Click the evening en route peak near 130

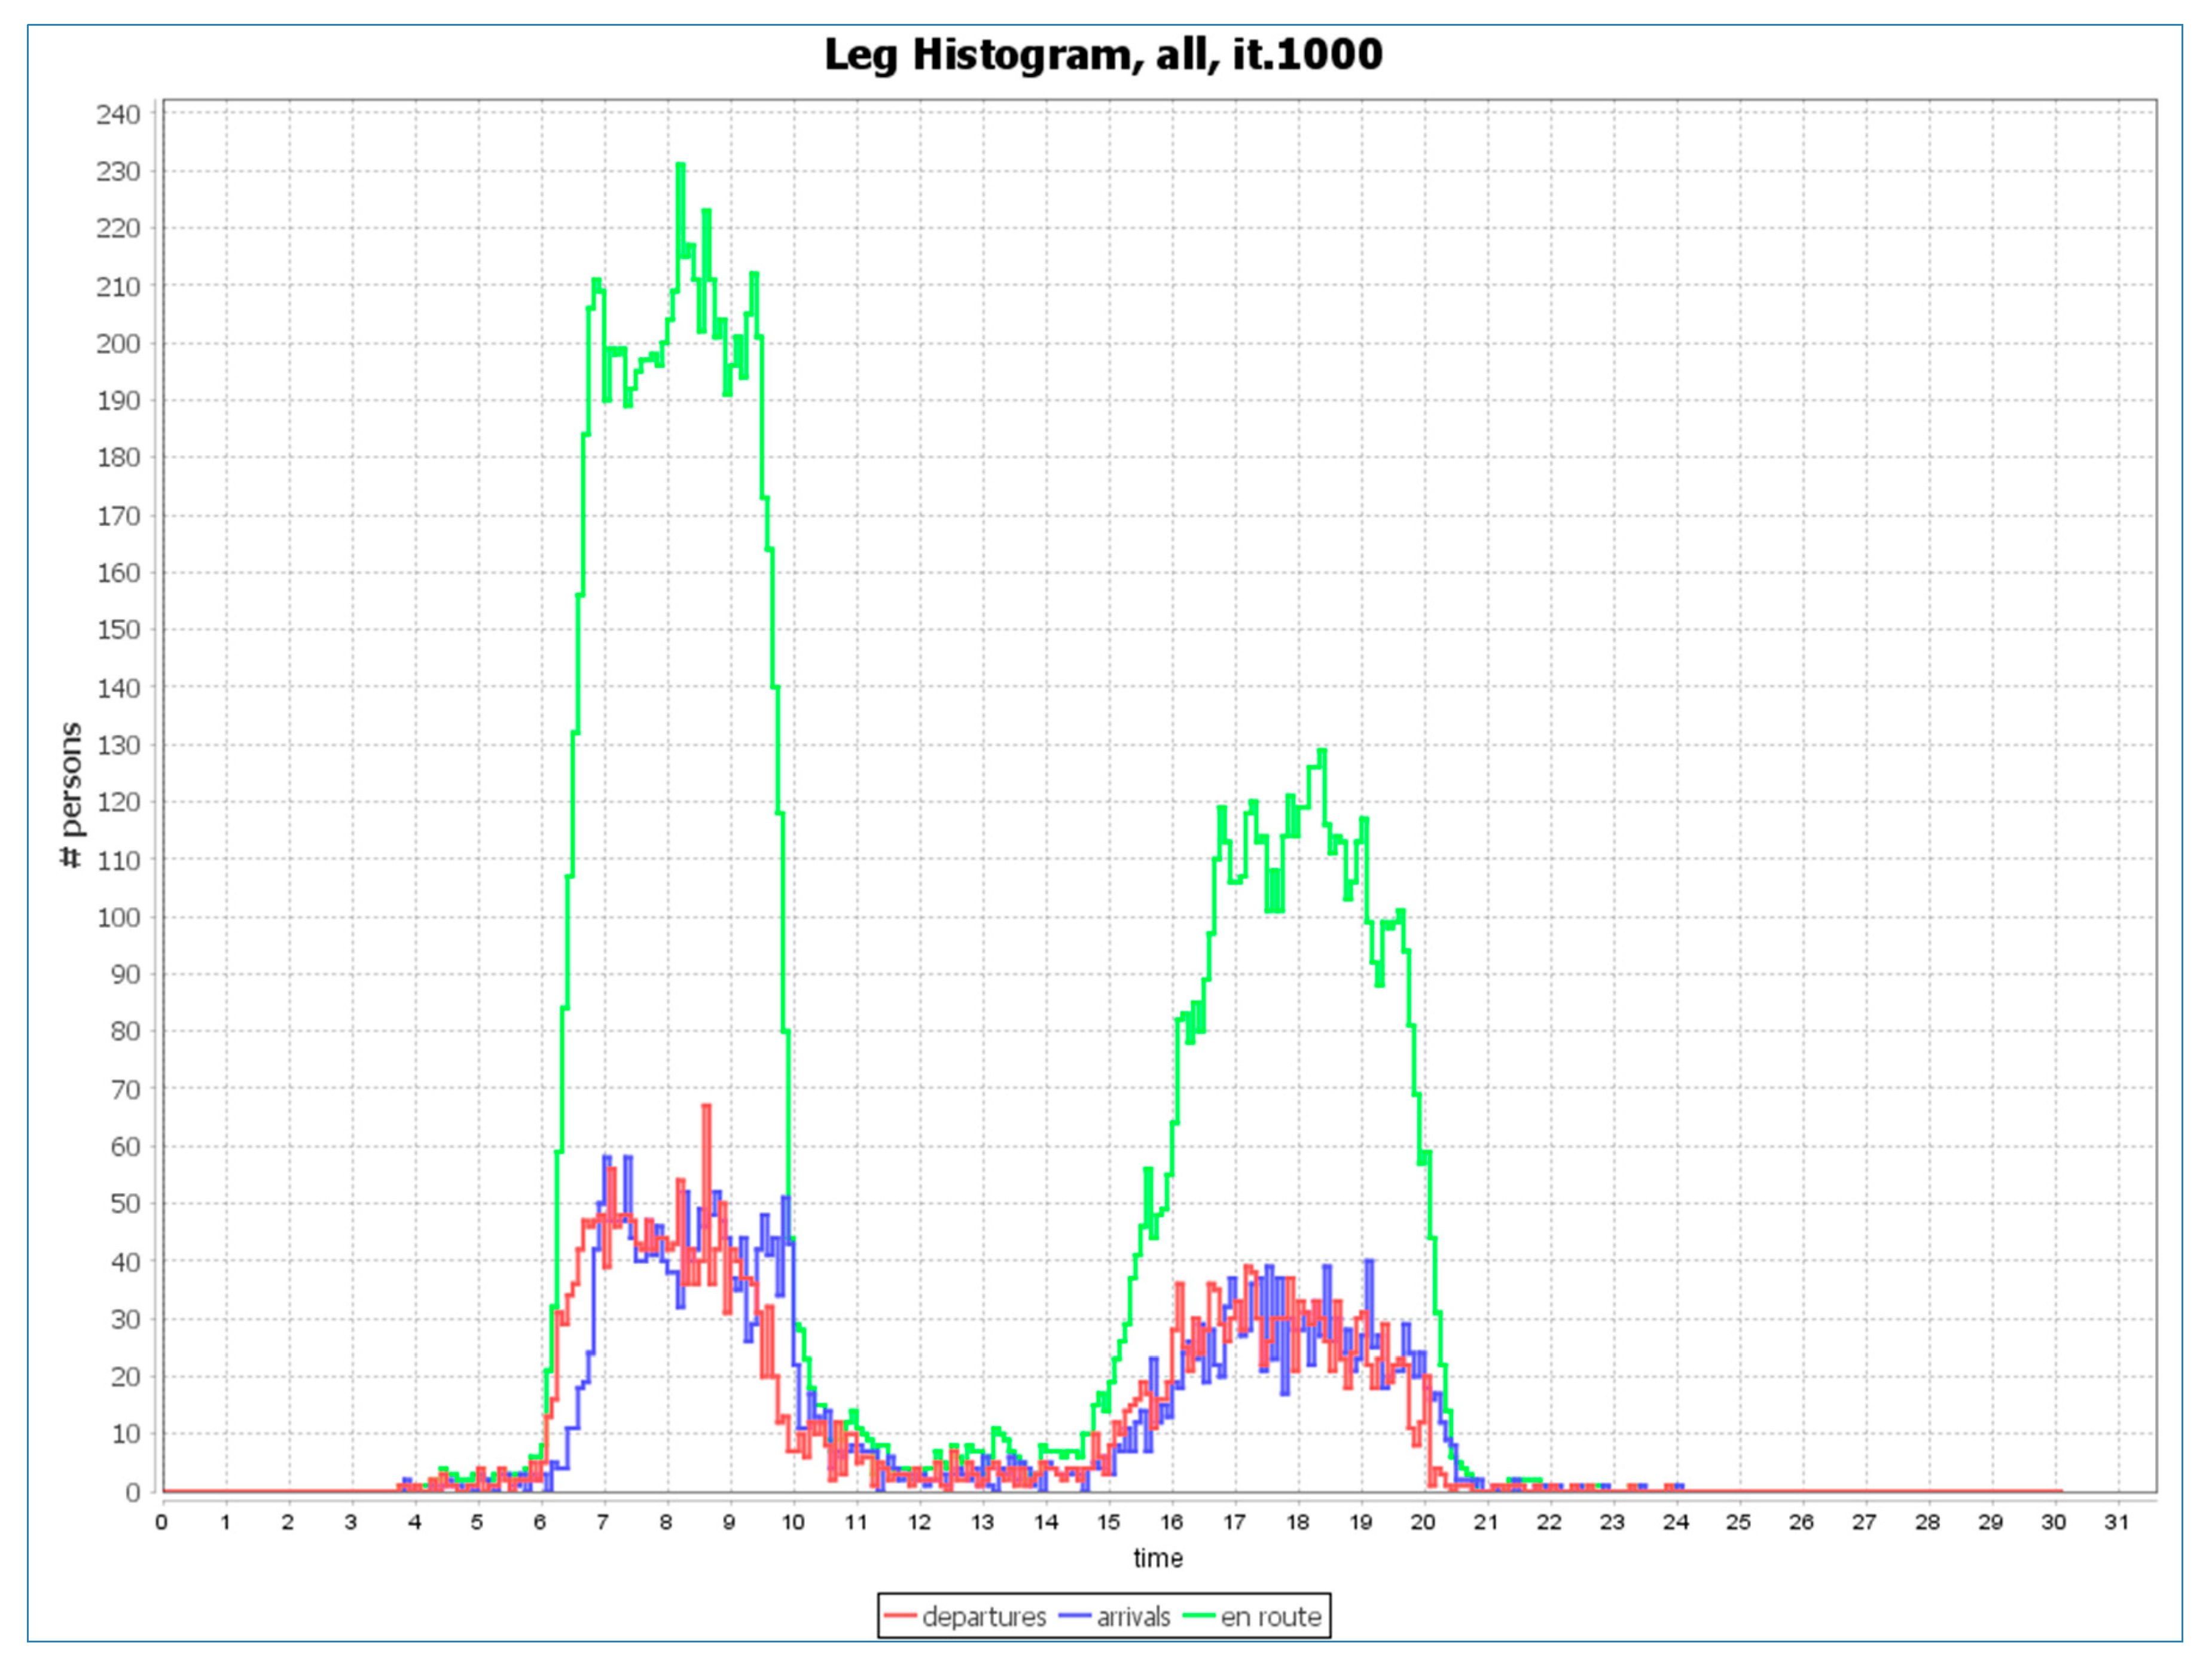[x=1322, y=750]
